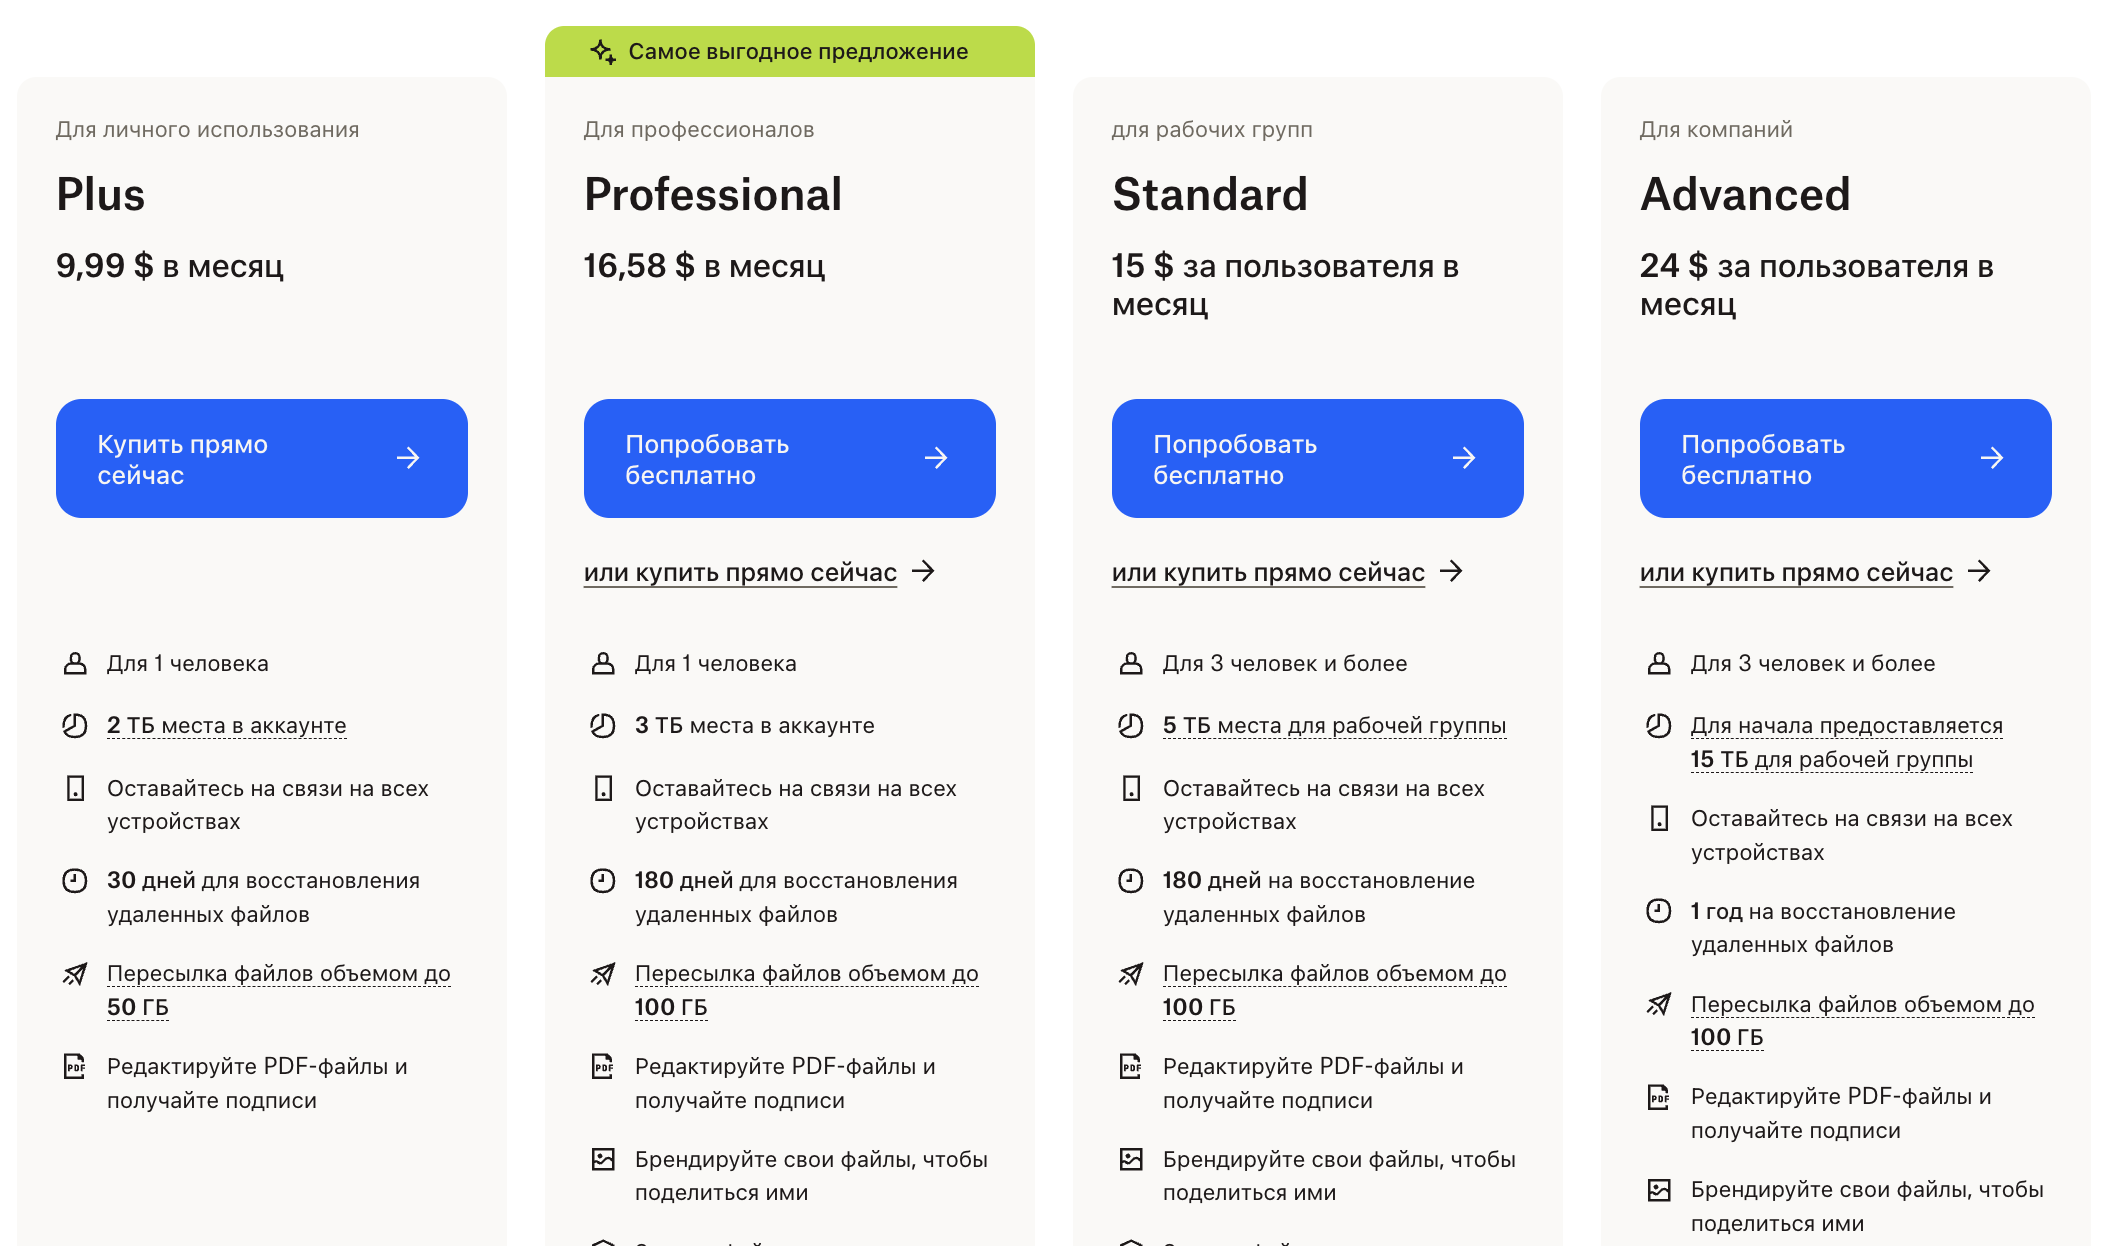The width and height of the screenshot is (2120, 1246).
Task: Click the branding image icon under Standard
Action: (x=1131, y=1159)
